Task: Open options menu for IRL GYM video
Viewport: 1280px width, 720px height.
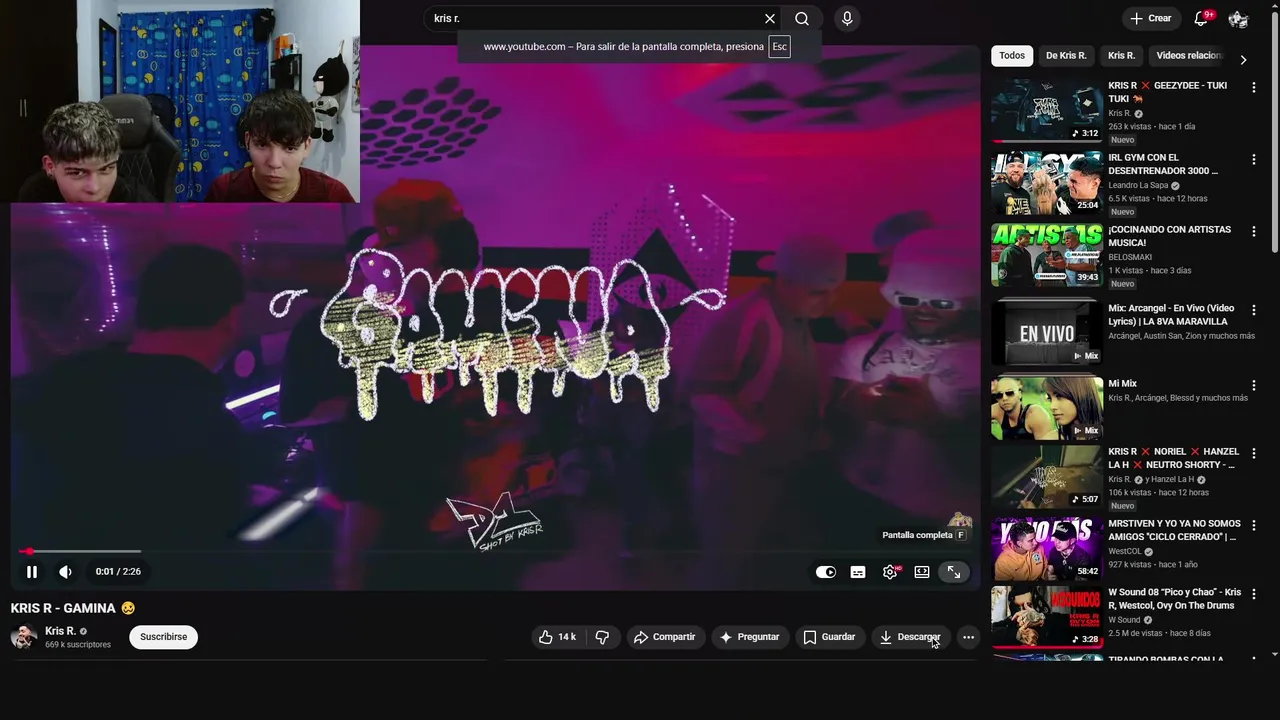Action: (x=1253, y=160)
